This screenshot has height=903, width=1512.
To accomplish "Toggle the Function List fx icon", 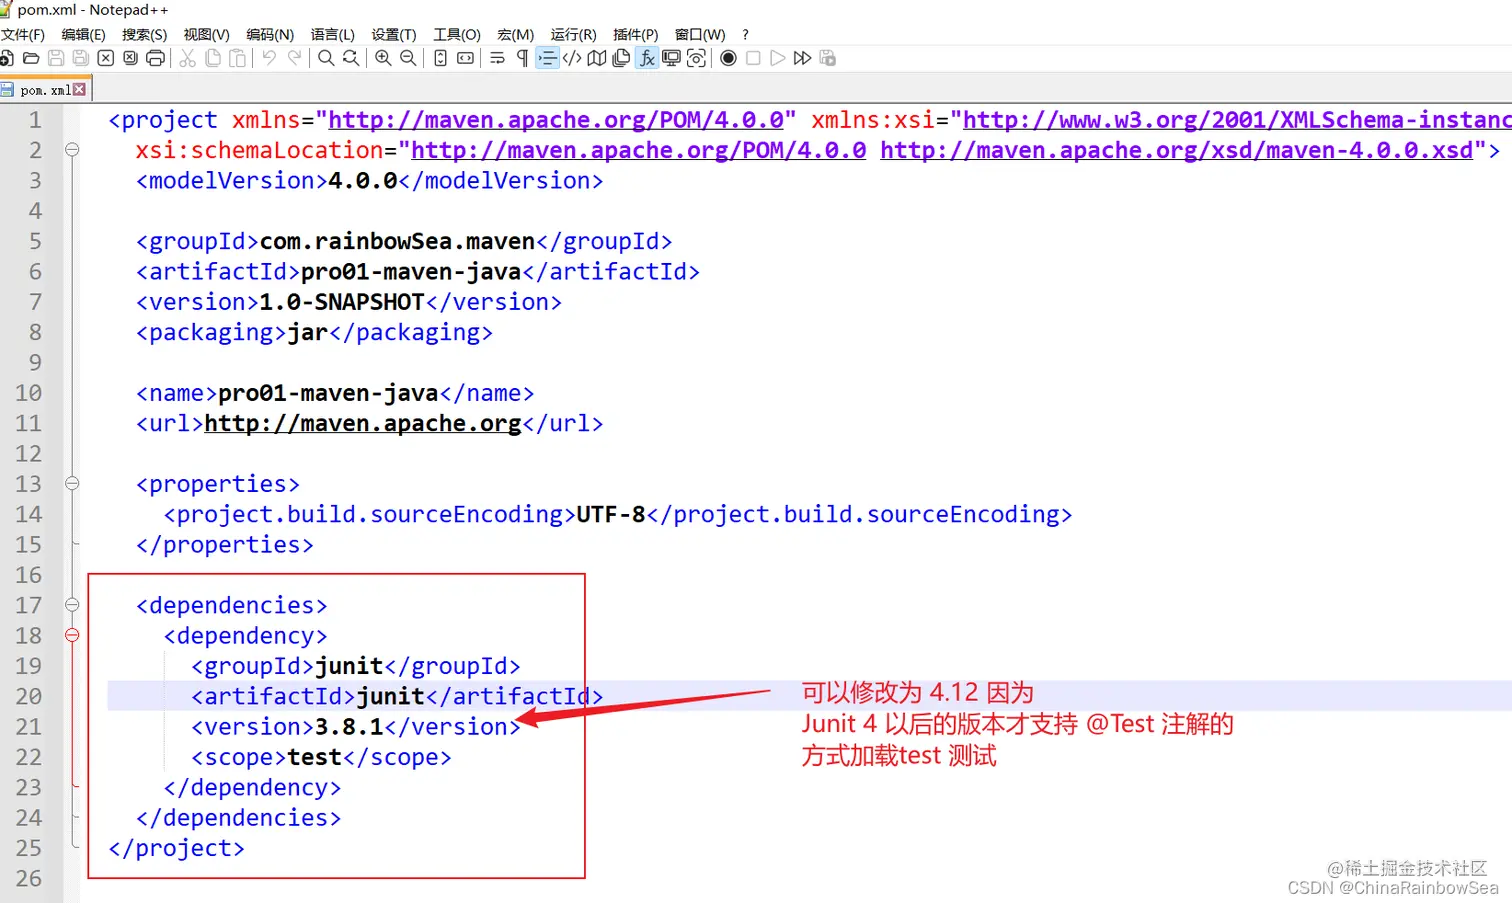I will [x=647, y=58].
